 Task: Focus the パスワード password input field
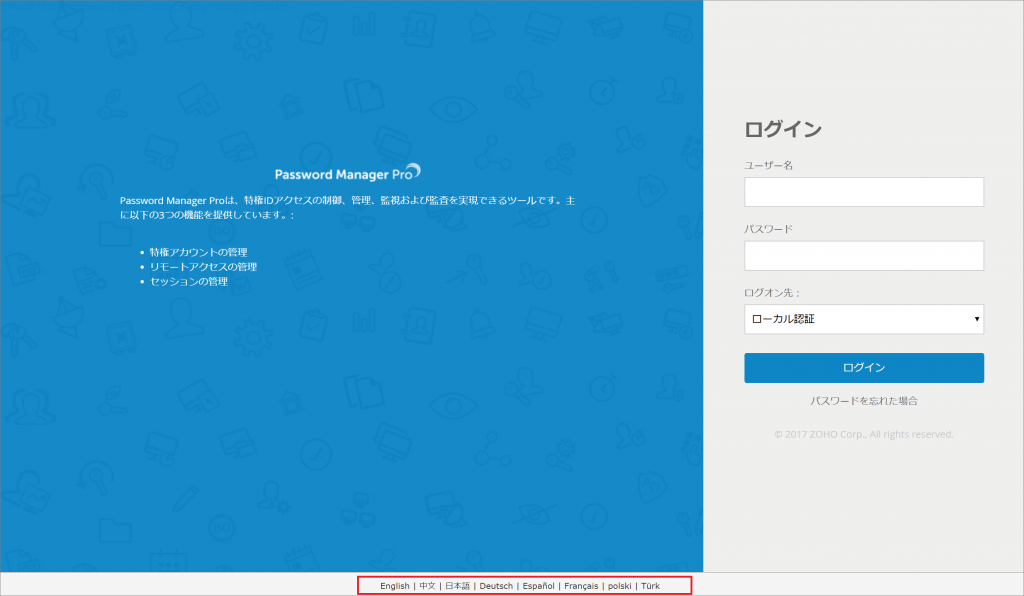pyautogui.click(x=863, y=256)
